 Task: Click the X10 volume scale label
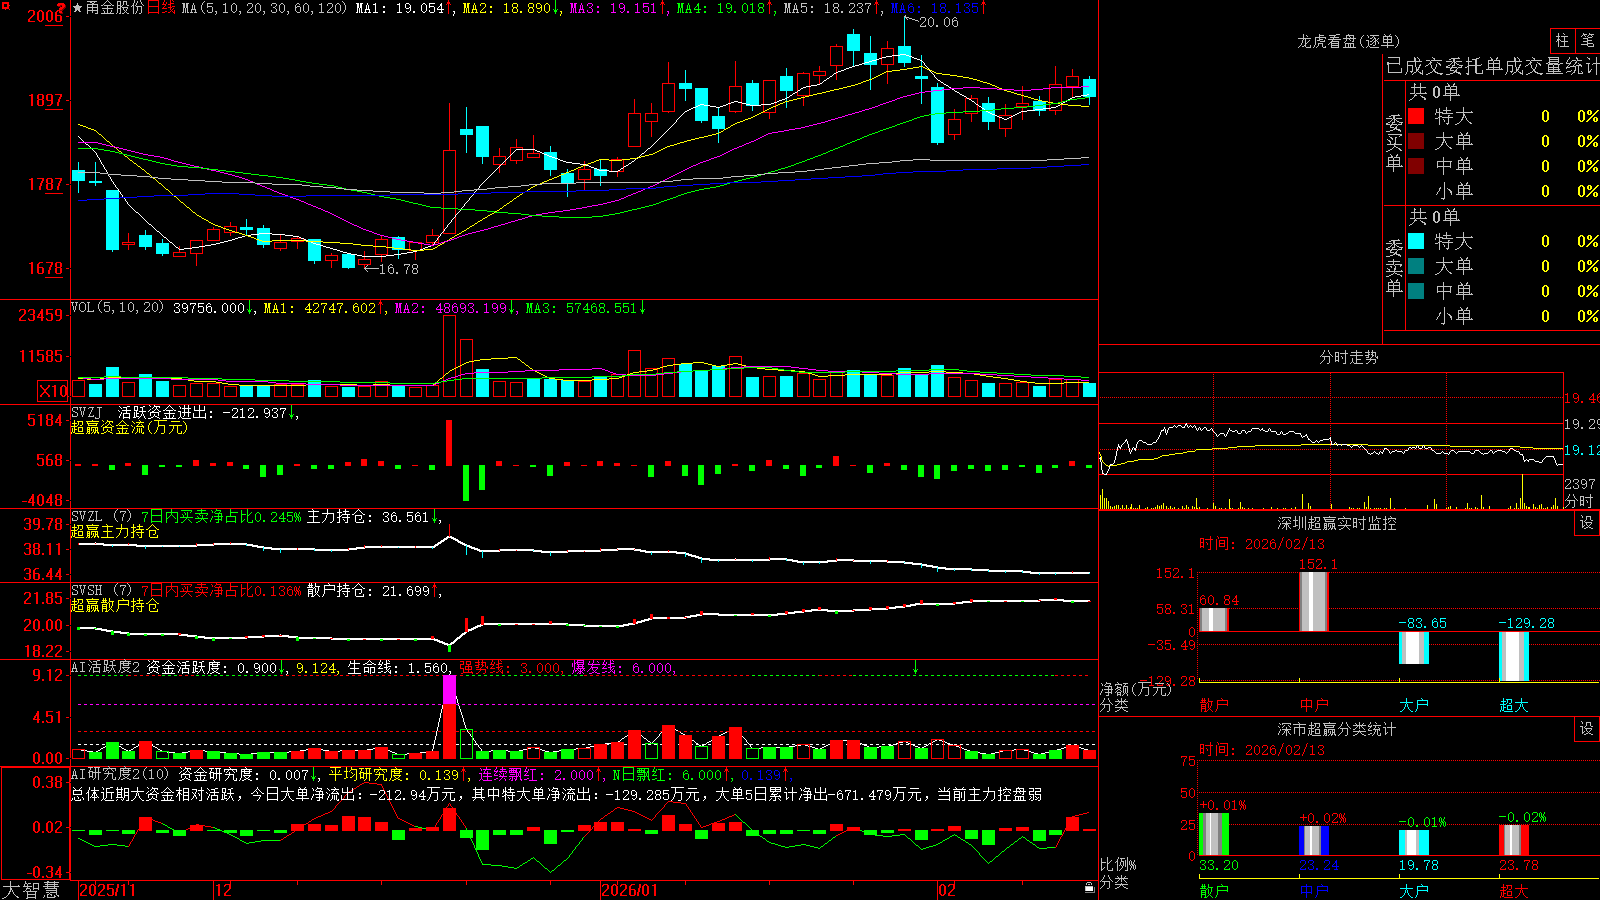coord(53,391)
